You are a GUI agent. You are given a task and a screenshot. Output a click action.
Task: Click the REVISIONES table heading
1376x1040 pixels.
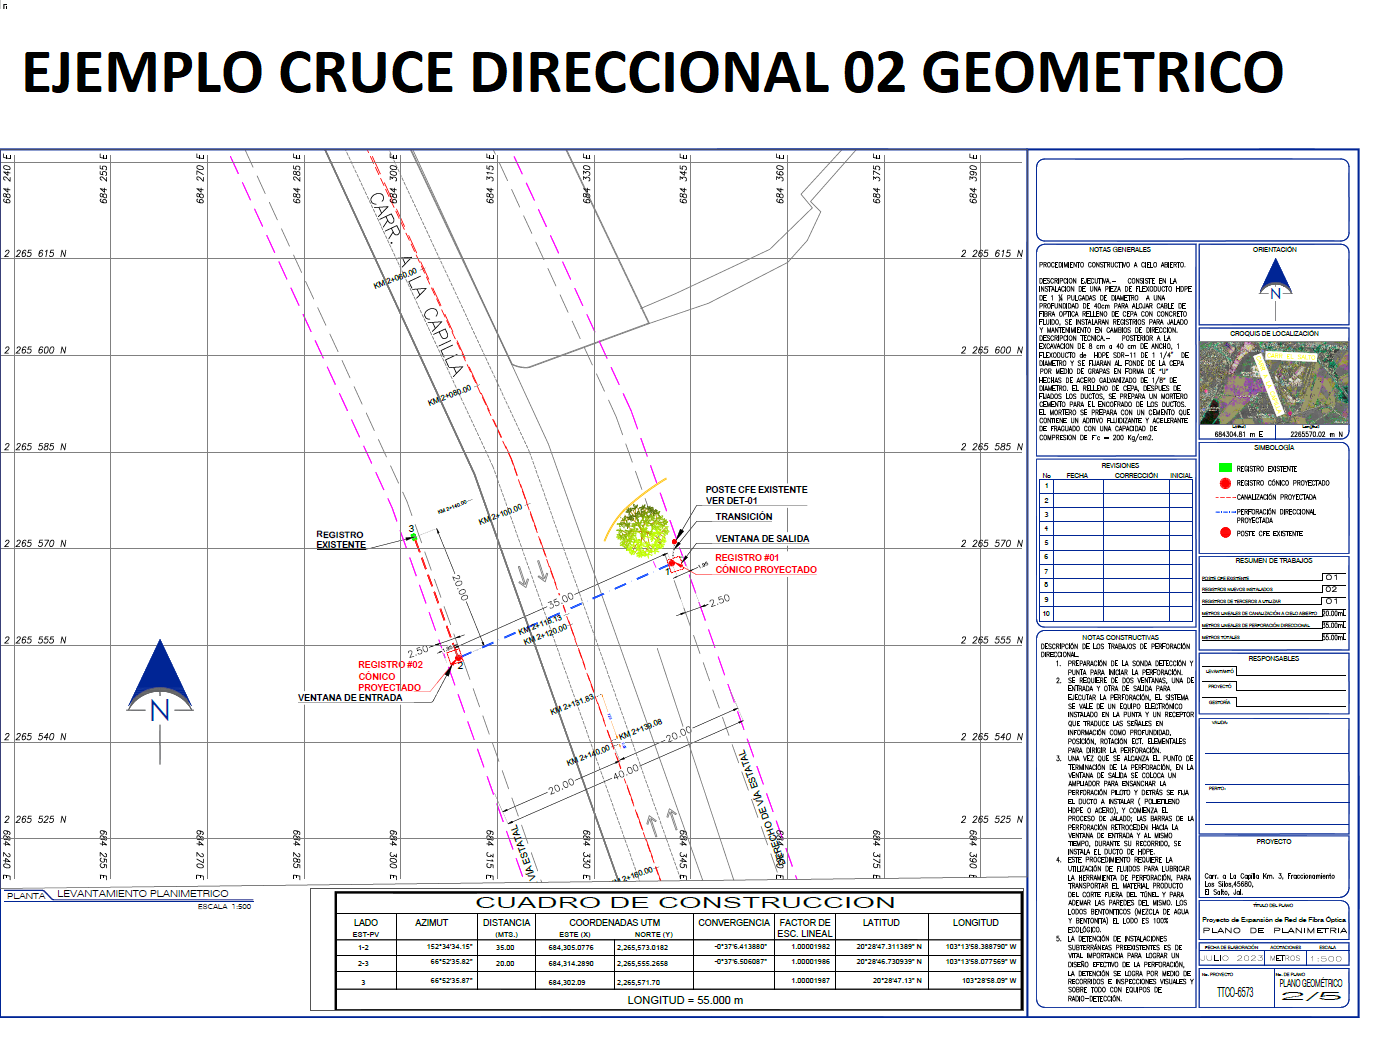coord(1120,466)
